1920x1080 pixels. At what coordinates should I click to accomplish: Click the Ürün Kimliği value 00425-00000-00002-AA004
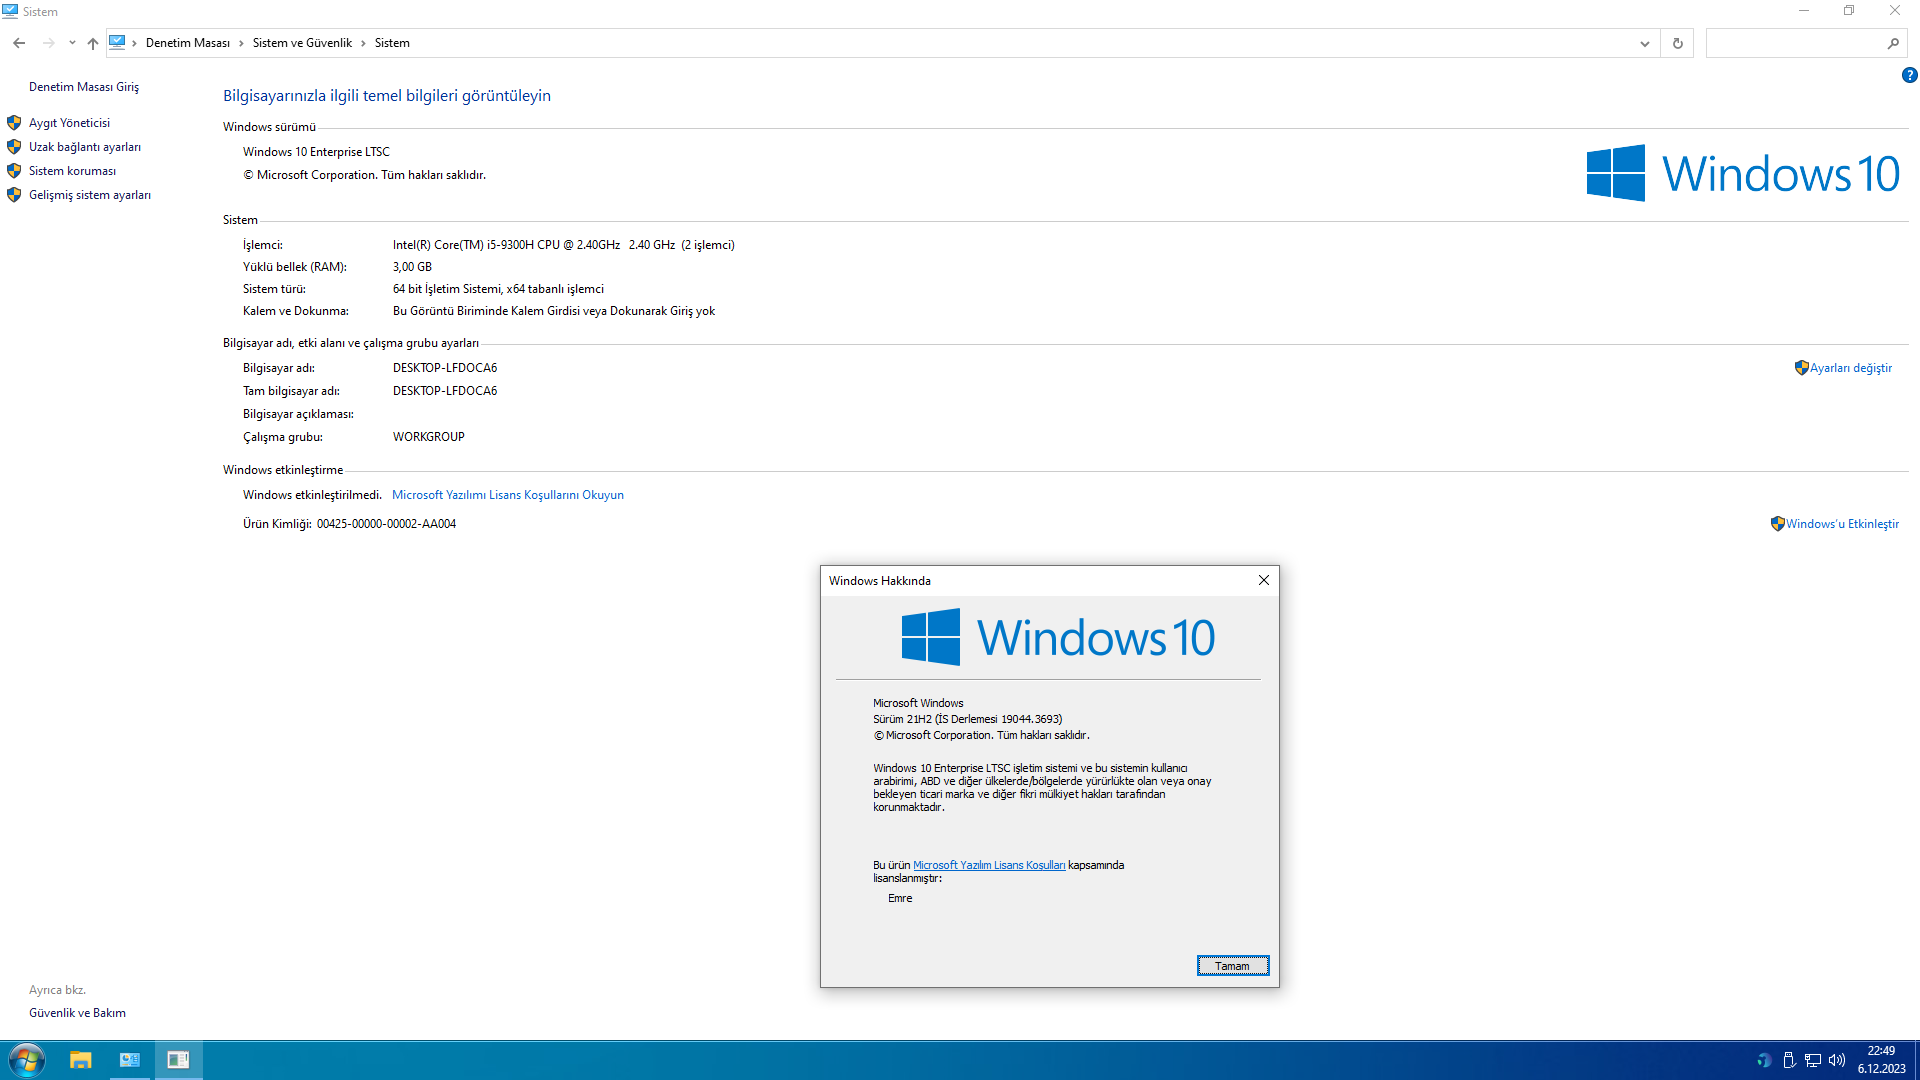[x=386, y=524]
